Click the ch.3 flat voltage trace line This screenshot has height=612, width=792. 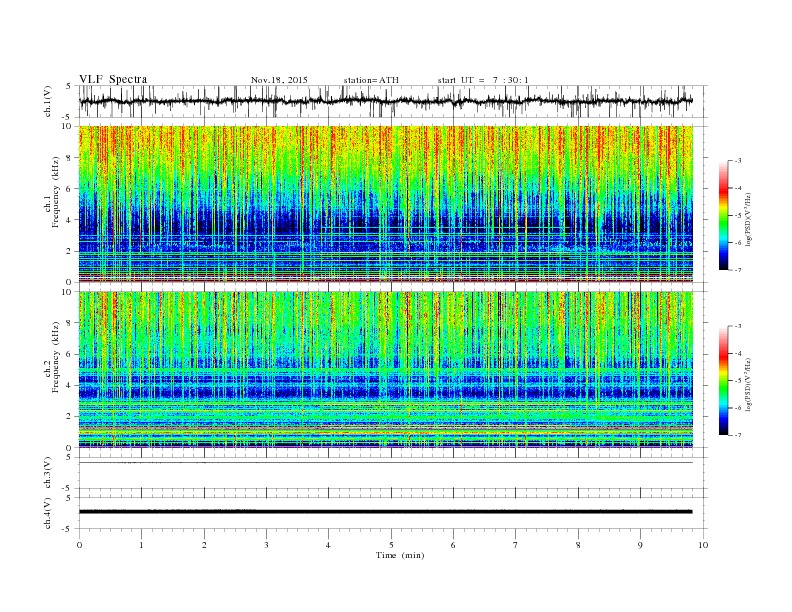coord(385,463)
